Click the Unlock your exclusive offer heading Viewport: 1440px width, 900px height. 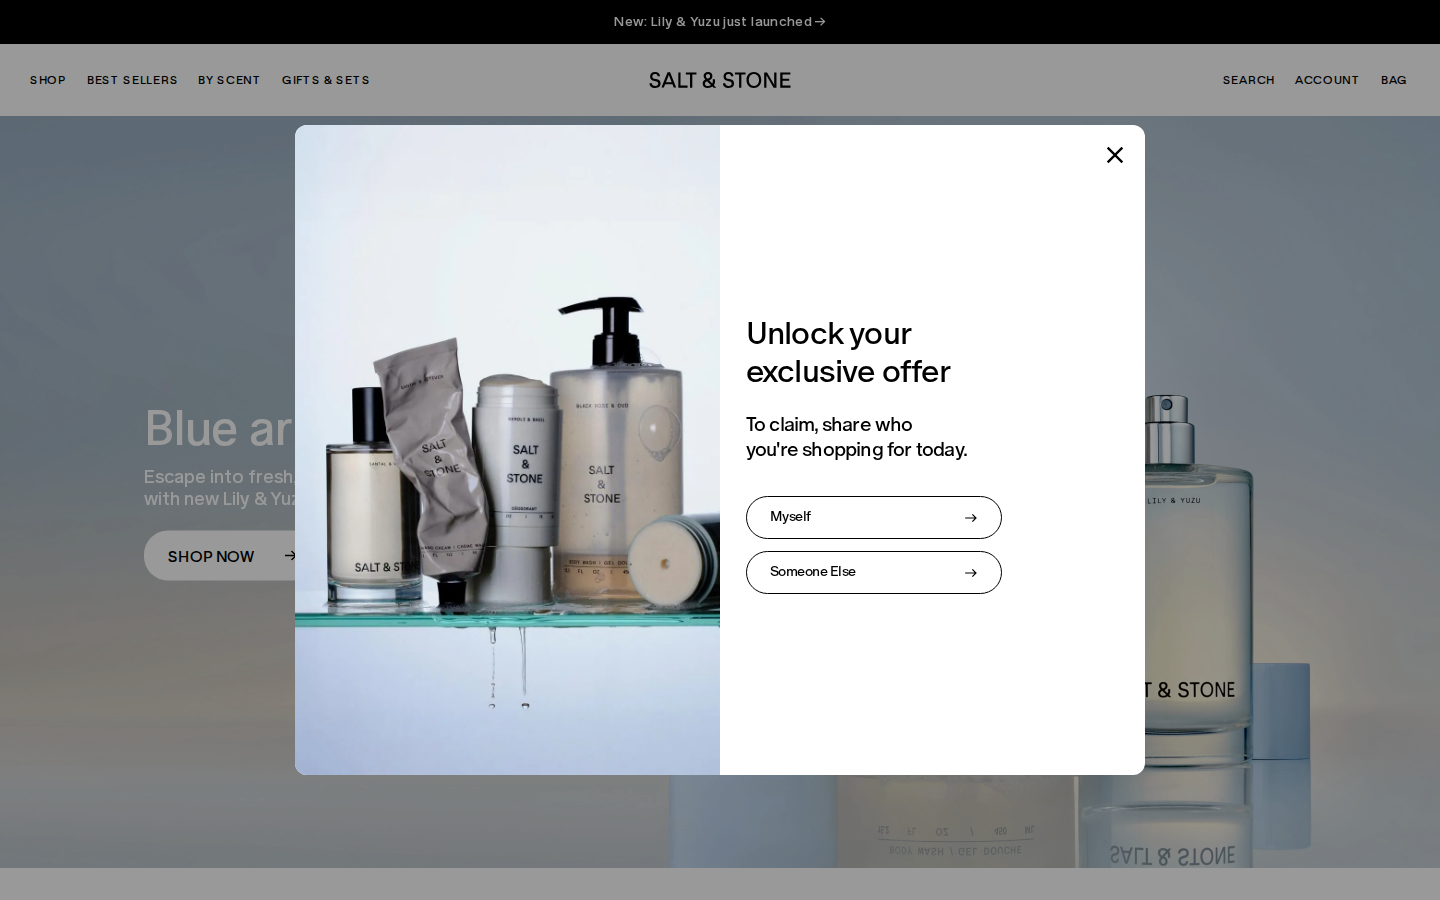(x=848, y=352)
